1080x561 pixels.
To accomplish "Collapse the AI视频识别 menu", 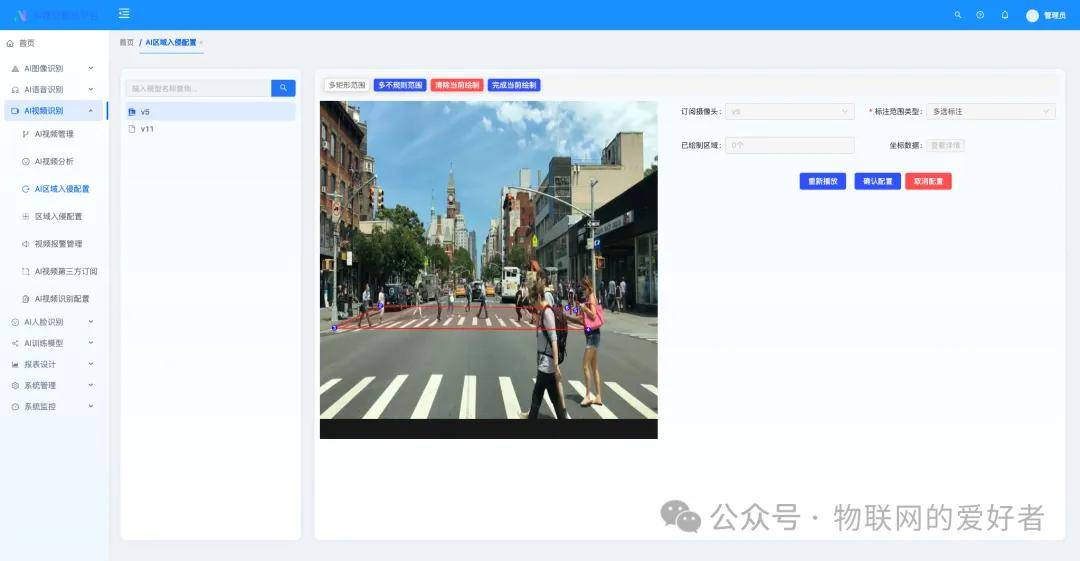I will [53, 110].
